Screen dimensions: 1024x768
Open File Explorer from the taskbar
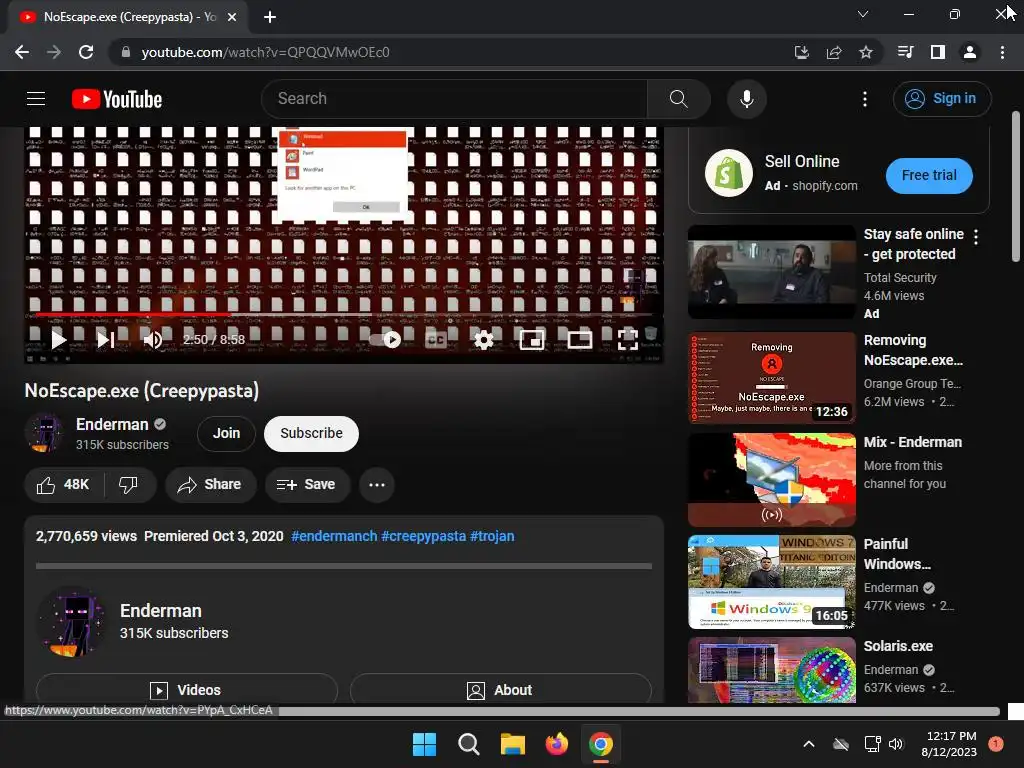tap(513, 744)
